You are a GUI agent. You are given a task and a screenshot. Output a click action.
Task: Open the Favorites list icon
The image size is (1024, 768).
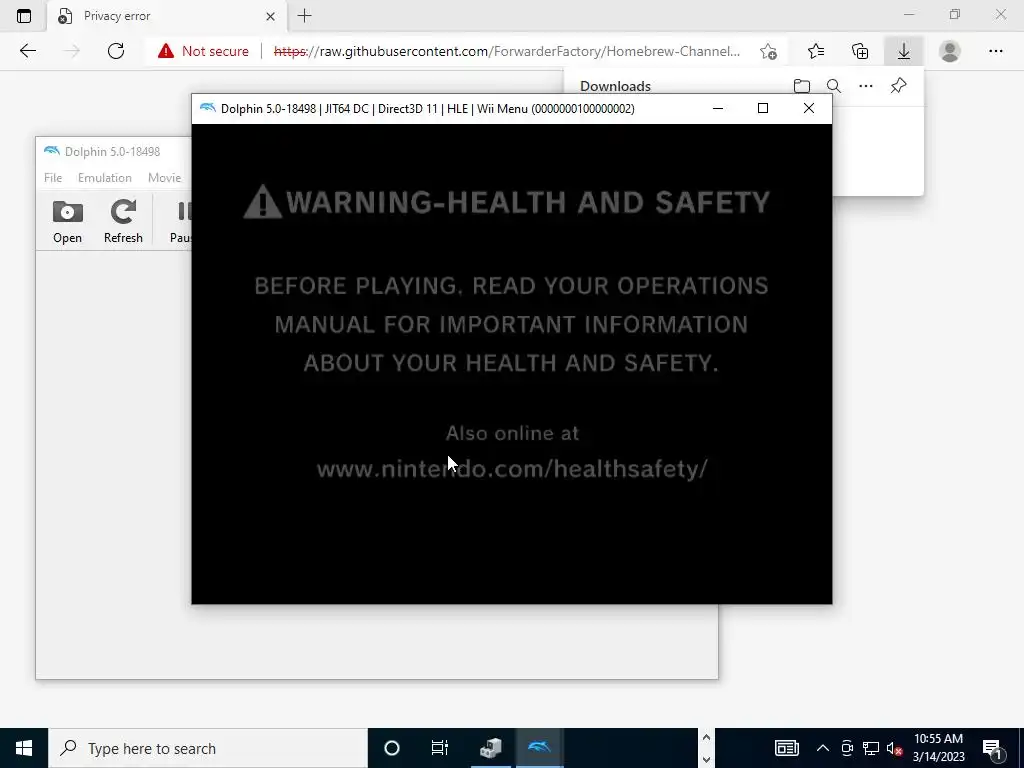coord(816,51)
